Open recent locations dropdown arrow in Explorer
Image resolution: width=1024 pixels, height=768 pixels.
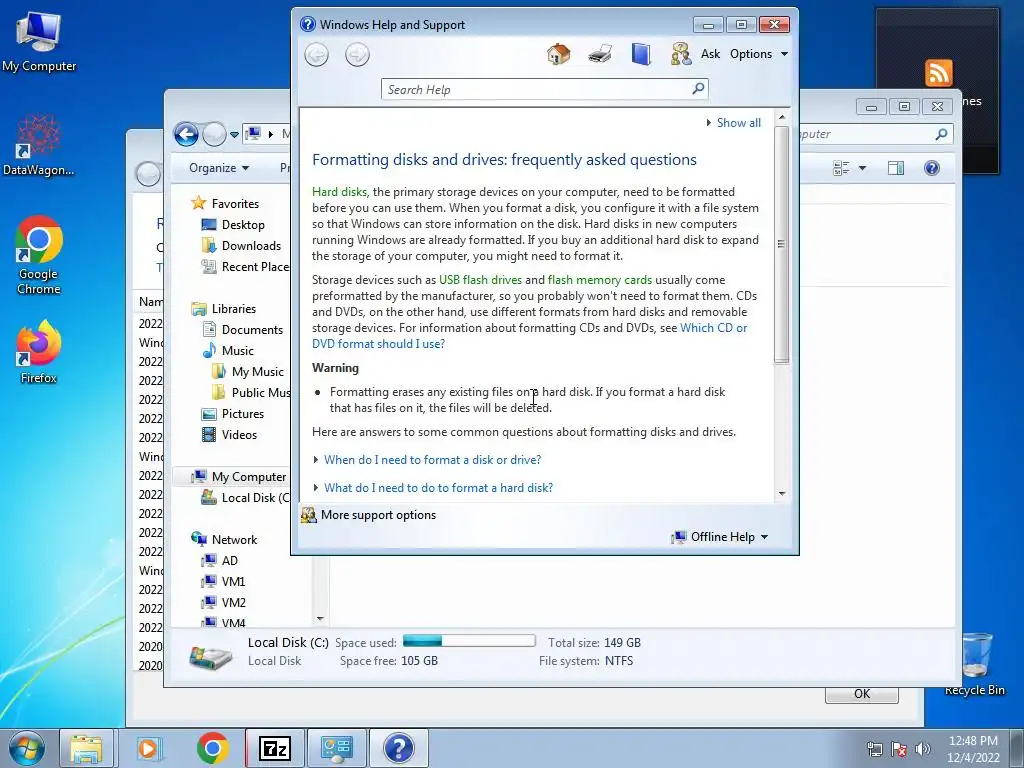pyautogui.click(x=234, y=135)
